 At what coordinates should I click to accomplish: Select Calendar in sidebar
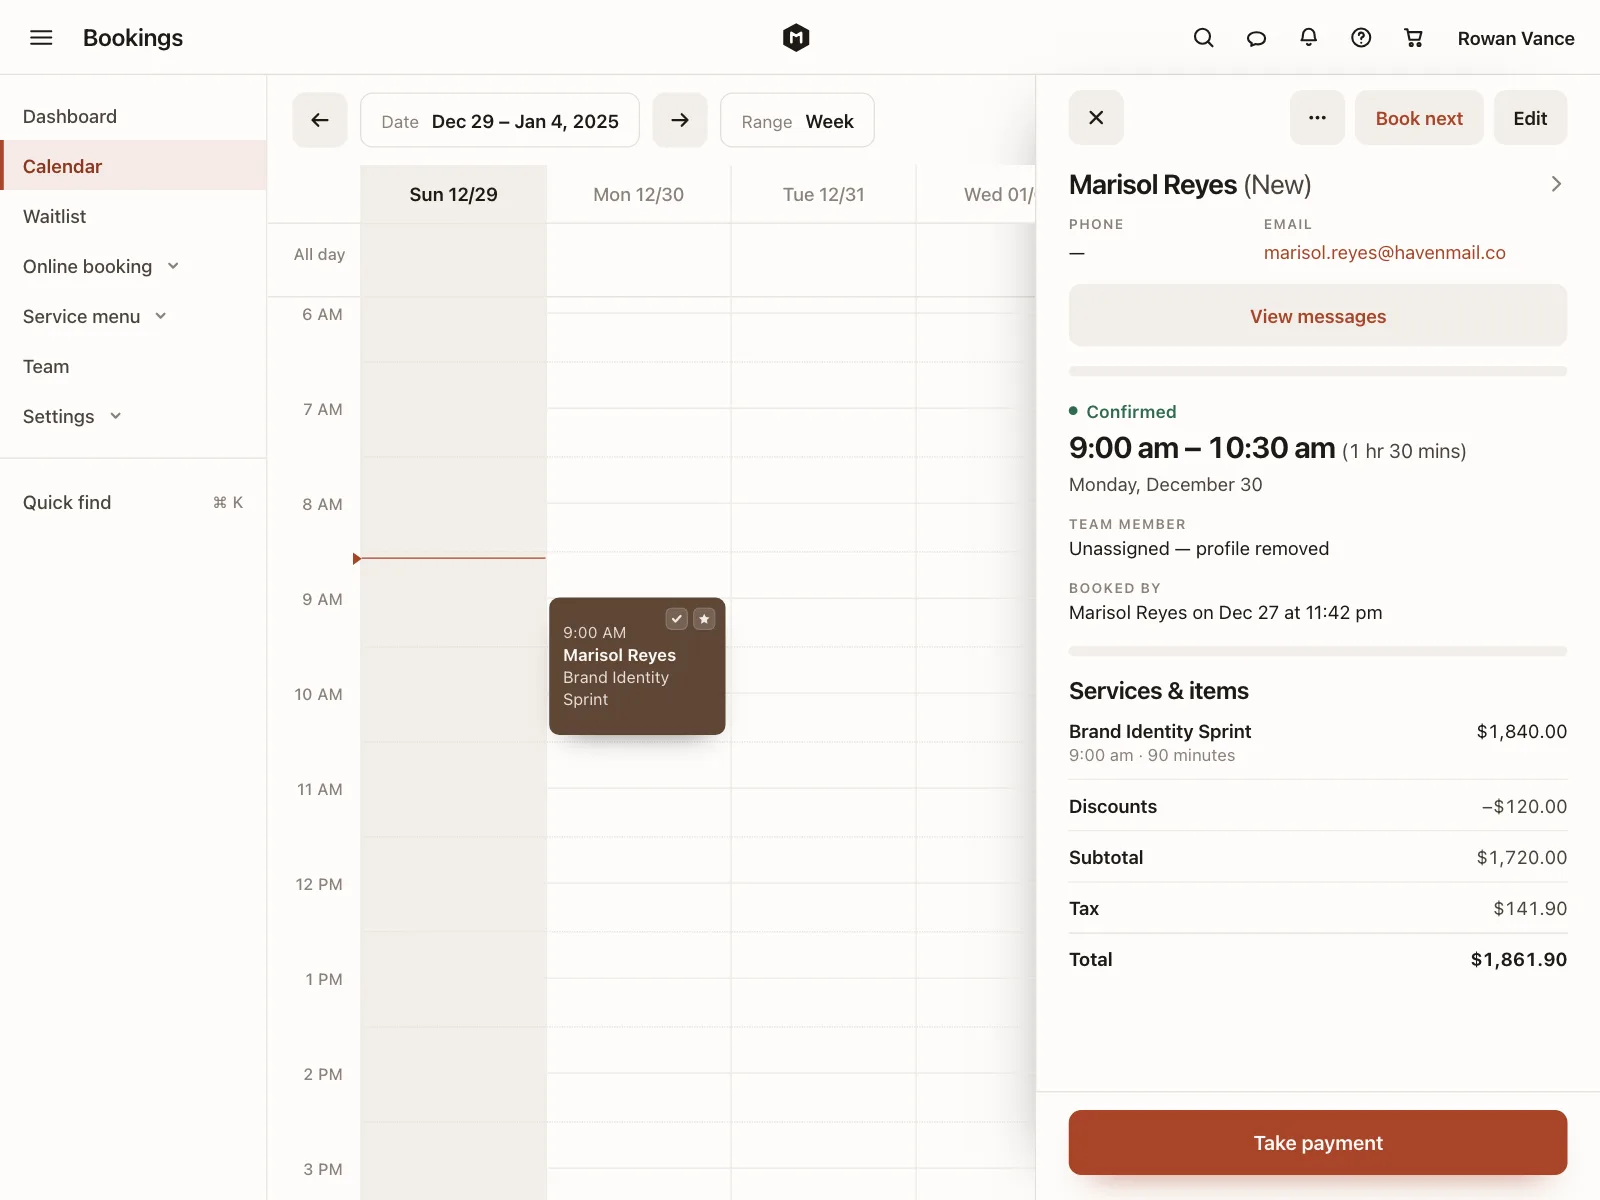pos(133,166)
